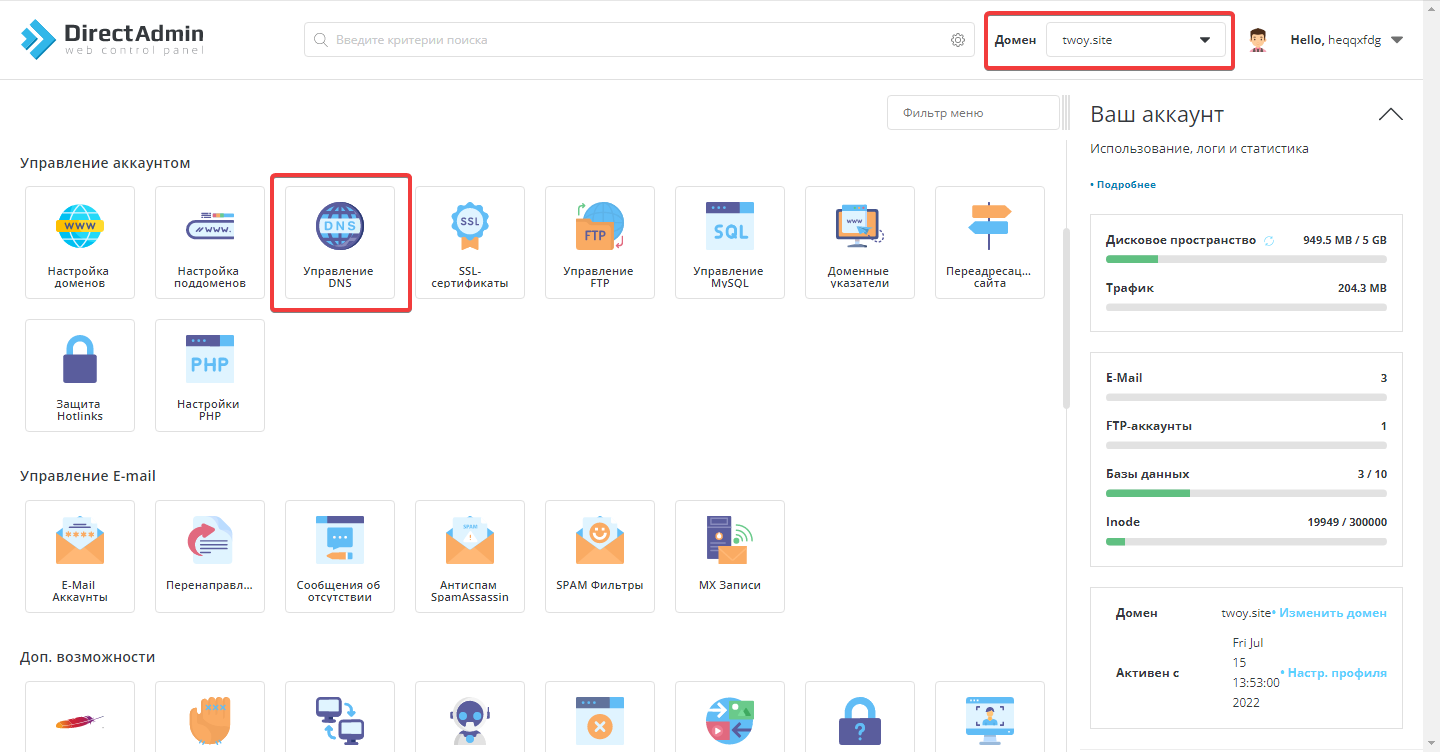Open the Домен dropdown showing twoy.site

1136,40
